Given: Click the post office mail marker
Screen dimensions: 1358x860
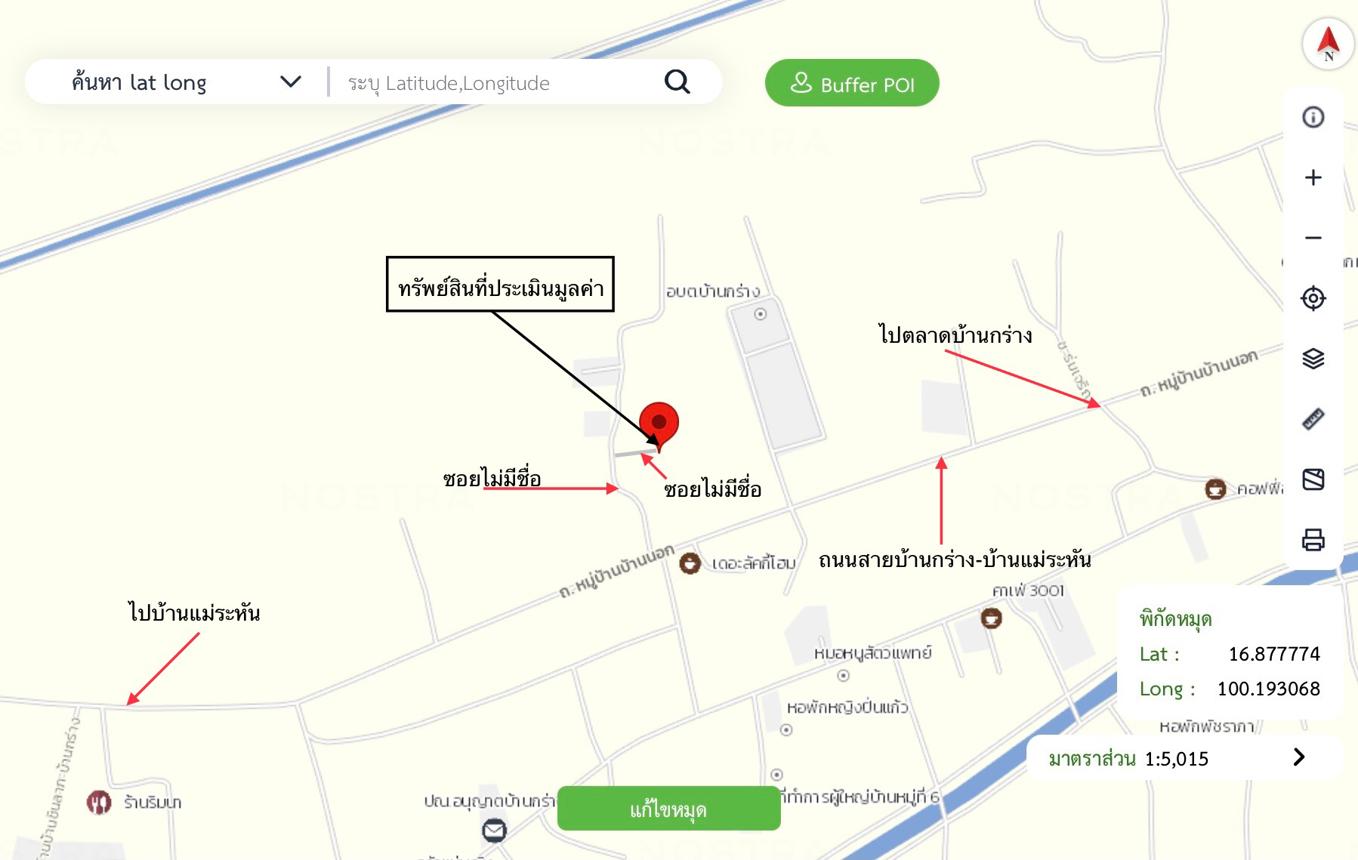Looking at the screenshot, I should pyautogui.click(x=494, y=830).
